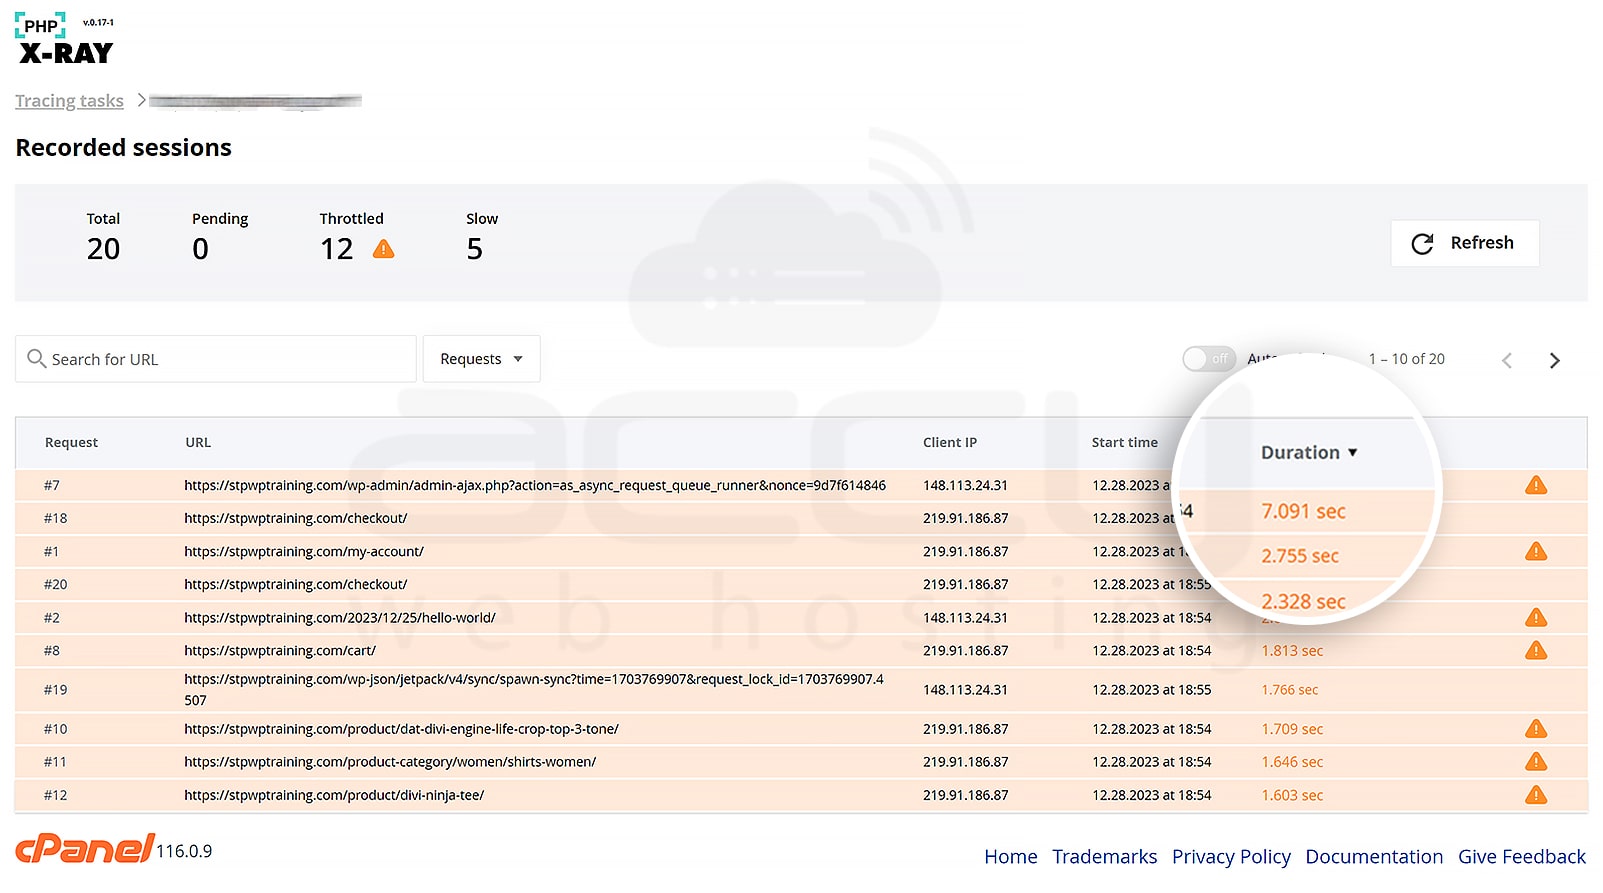Image resolution: width=1603 pixels, height=893 pixels.
Task: Open the Documentation link
Action: click(1374, 857)
